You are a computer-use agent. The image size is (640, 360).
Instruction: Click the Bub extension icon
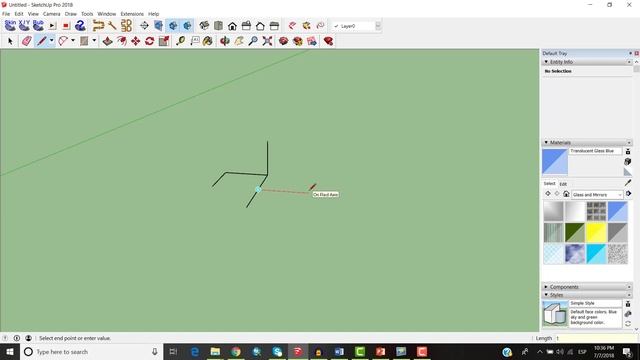(x=38, y=25)
